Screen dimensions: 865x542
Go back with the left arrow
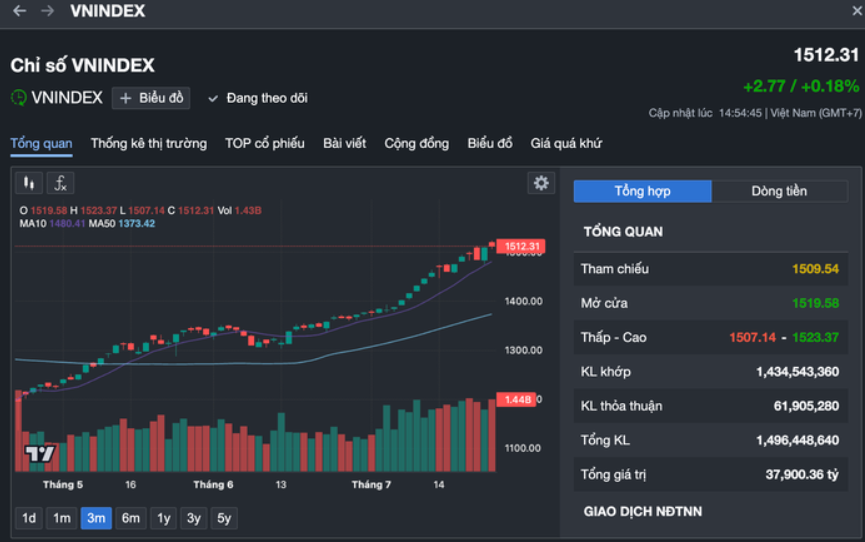coord(19,11)
